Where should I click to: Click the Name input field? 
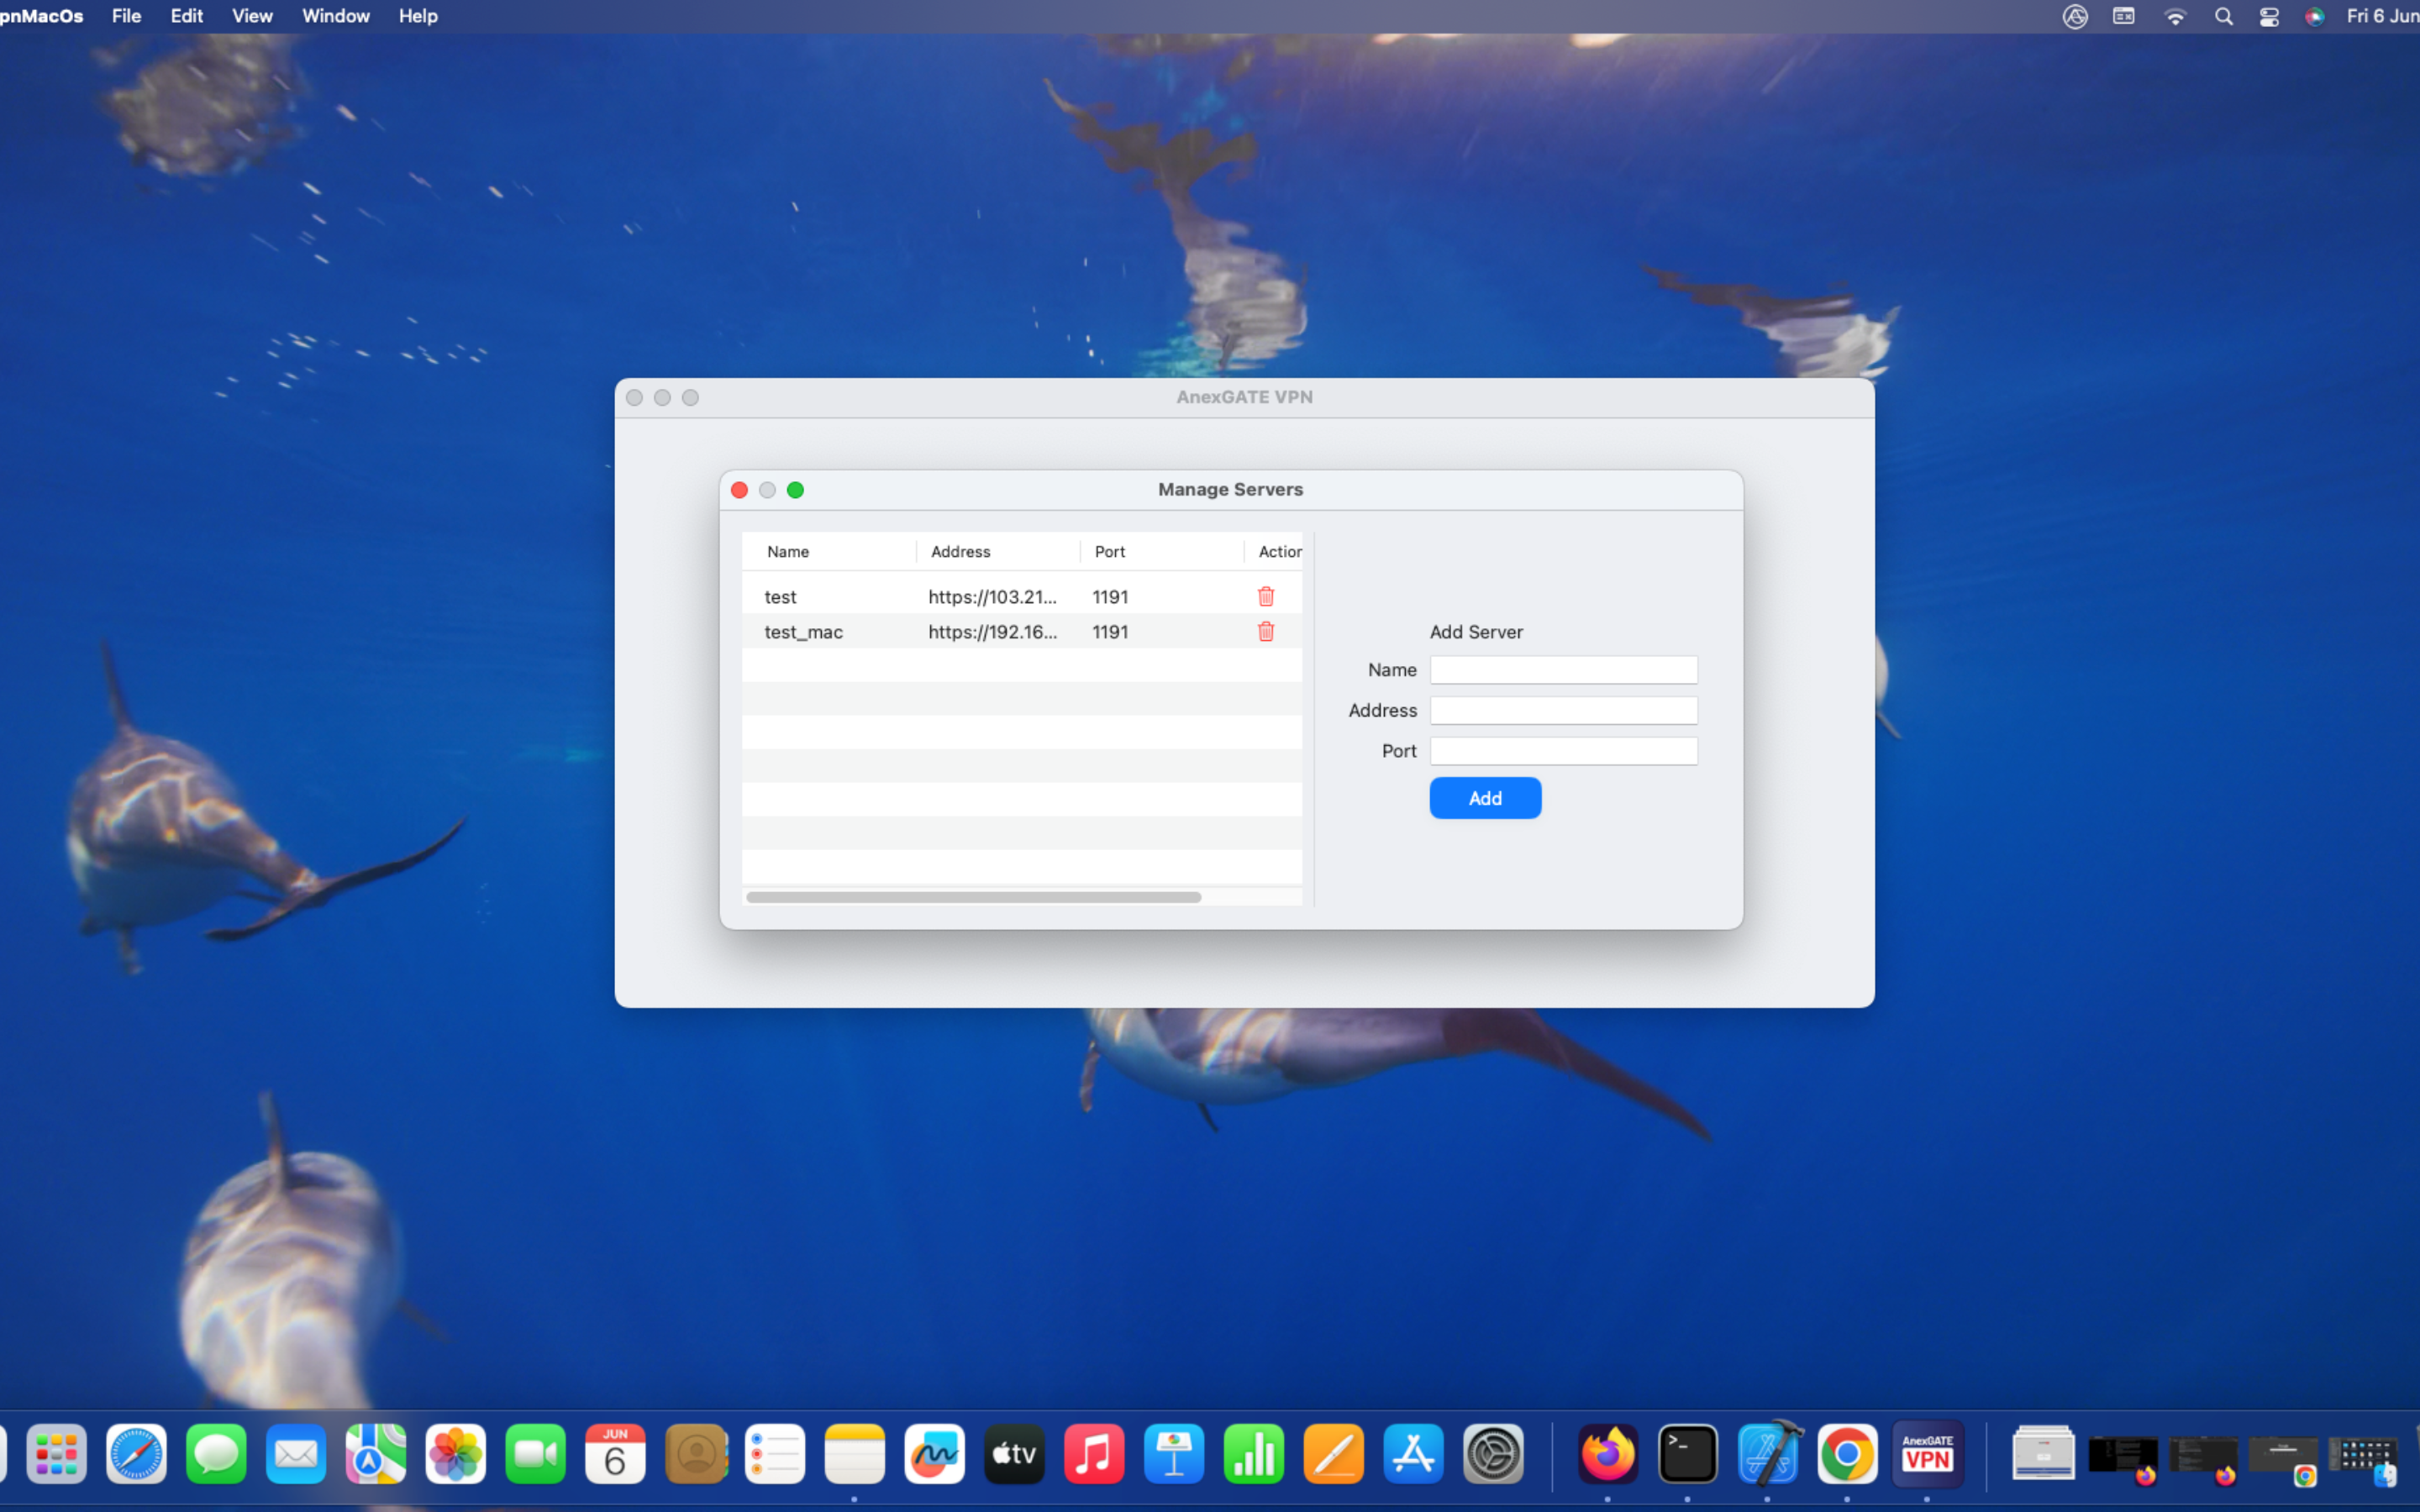pos(1563,670)
